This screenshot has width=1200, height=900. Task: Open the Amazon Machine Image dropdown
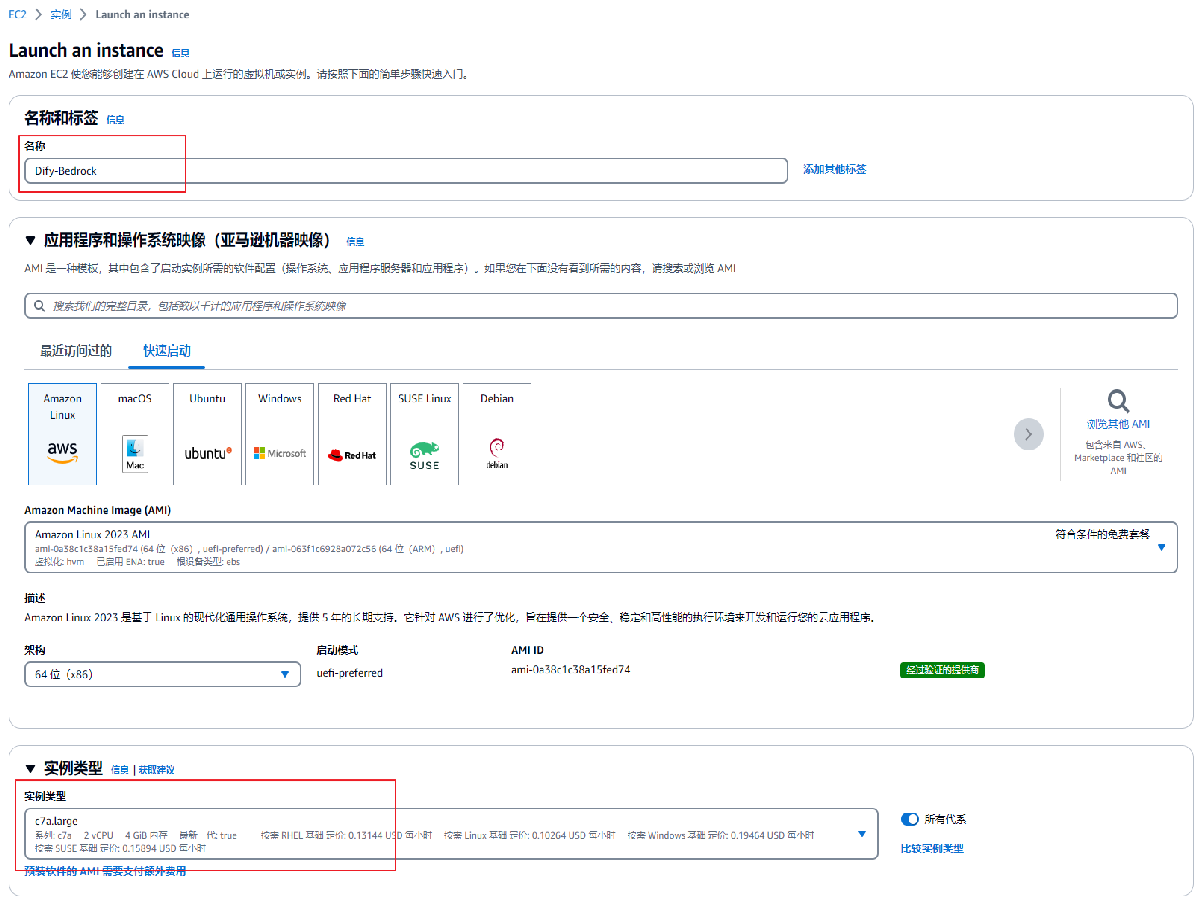pos(1161,547)
